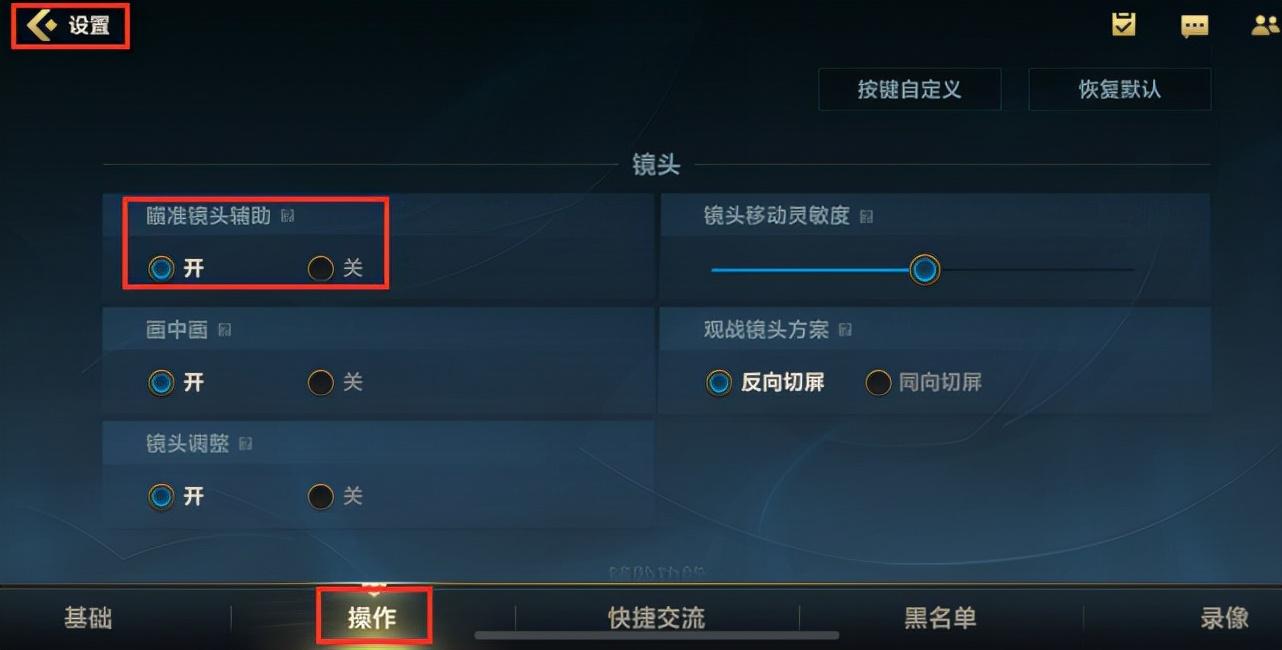Turn off 瞄准镜头辅助 by selecting 关
This screenshot has height=650, width=1282.
[x=334, y=269]
